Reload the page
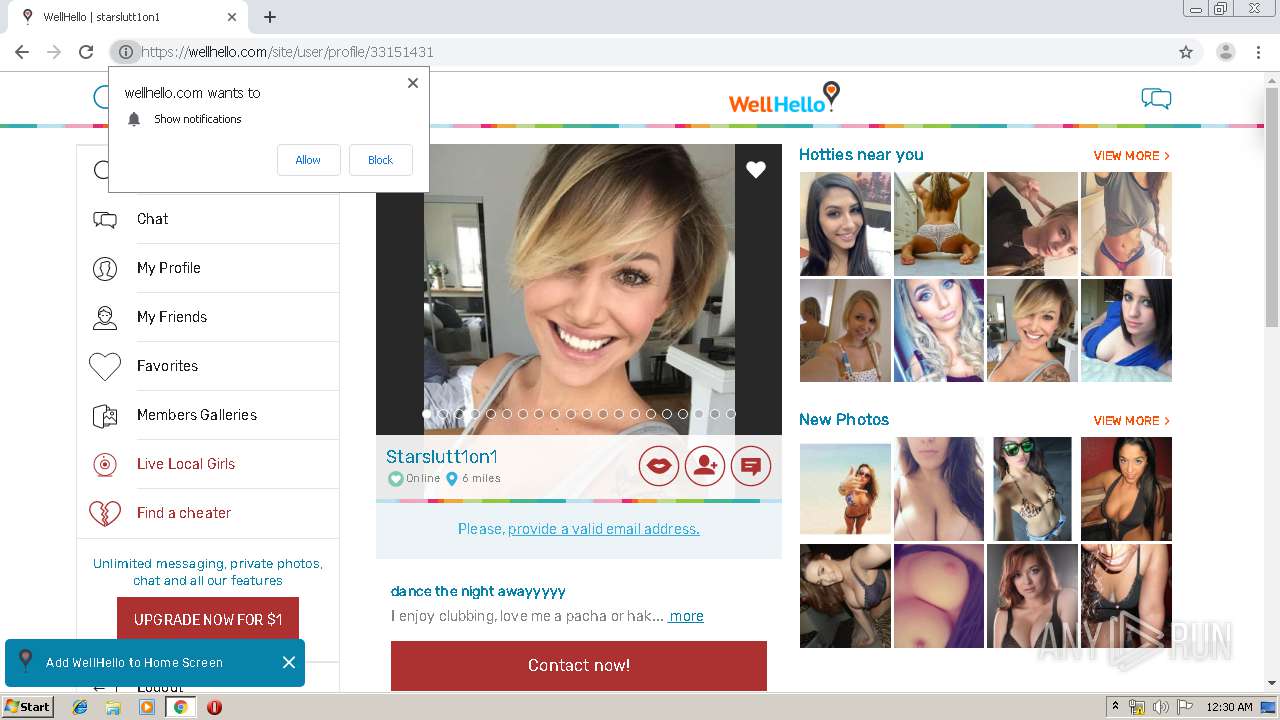Viewport: 1280px width, 720px height. 86,52
